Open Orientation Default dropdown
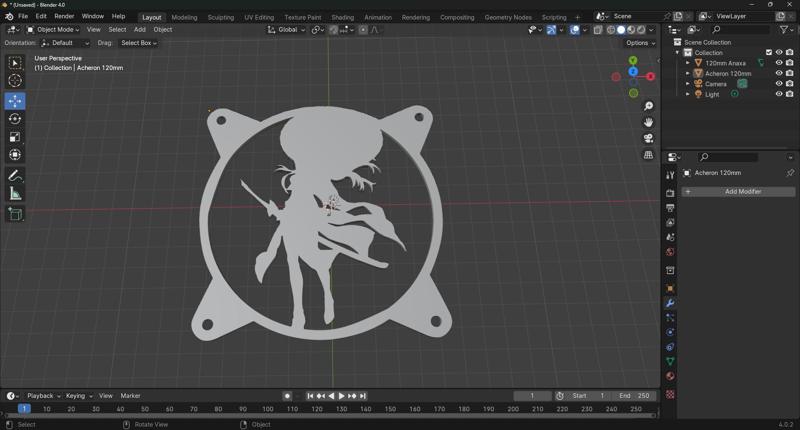This screenshot has width=800, height=430. [65, 43]
